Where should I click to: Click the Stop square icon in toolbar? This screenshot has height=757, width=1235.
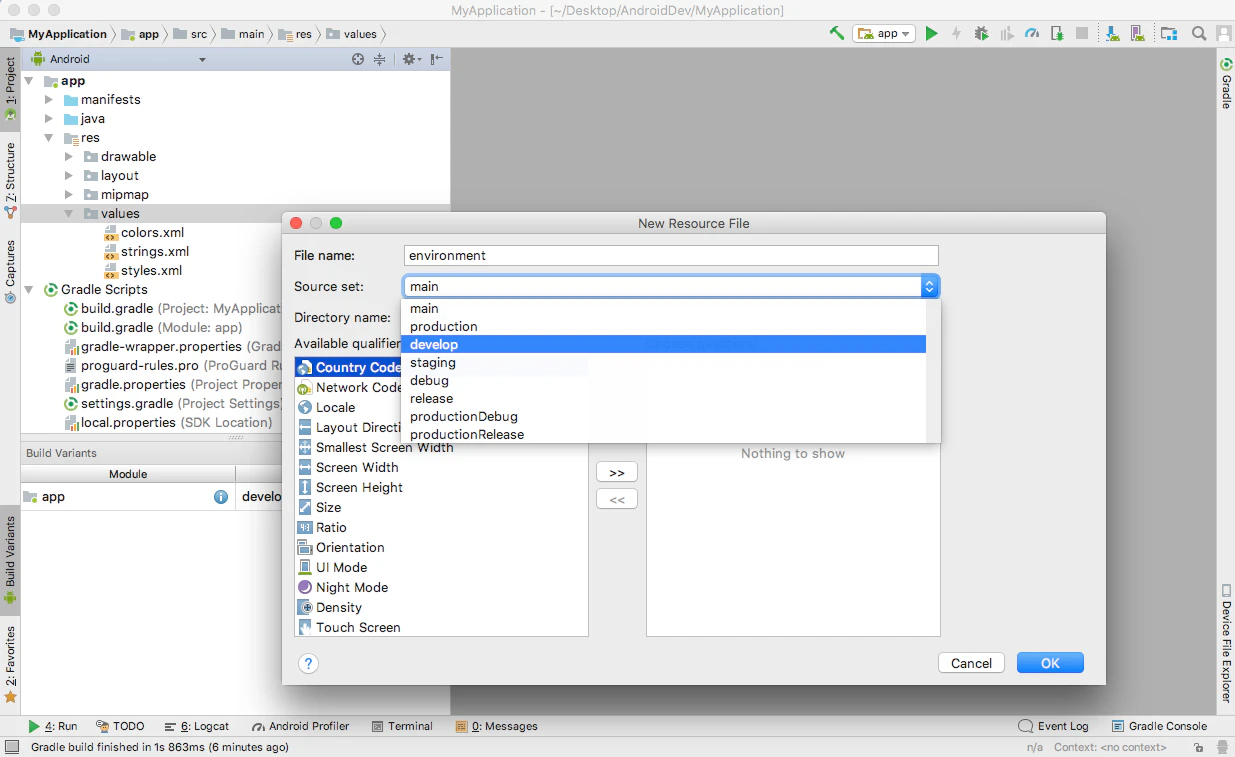pyautogui.click(x=1082, y=33)
